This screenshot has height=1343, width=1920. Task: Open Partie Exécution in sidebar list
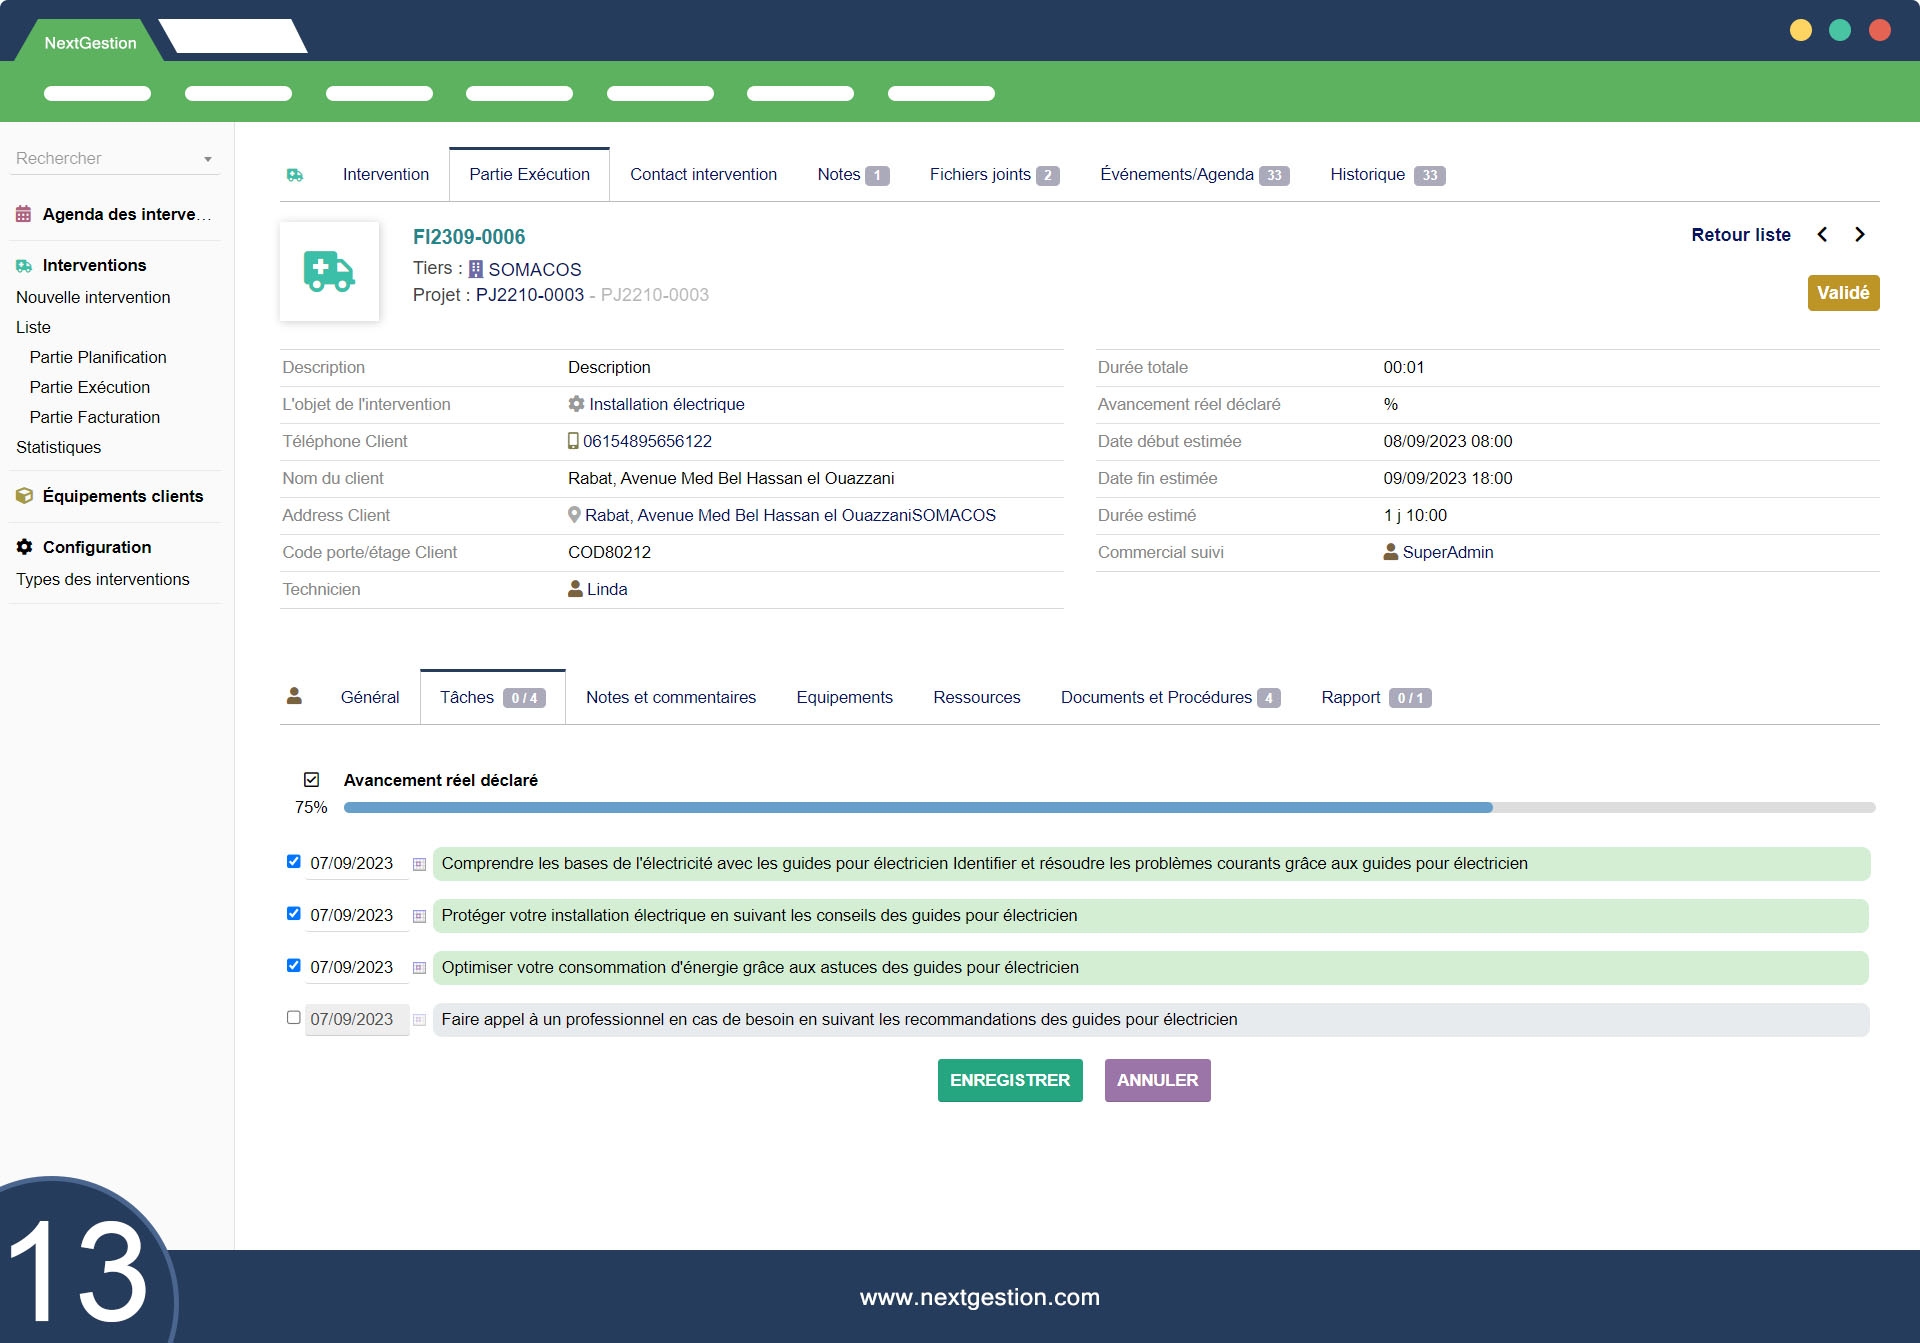coord(90,387)
